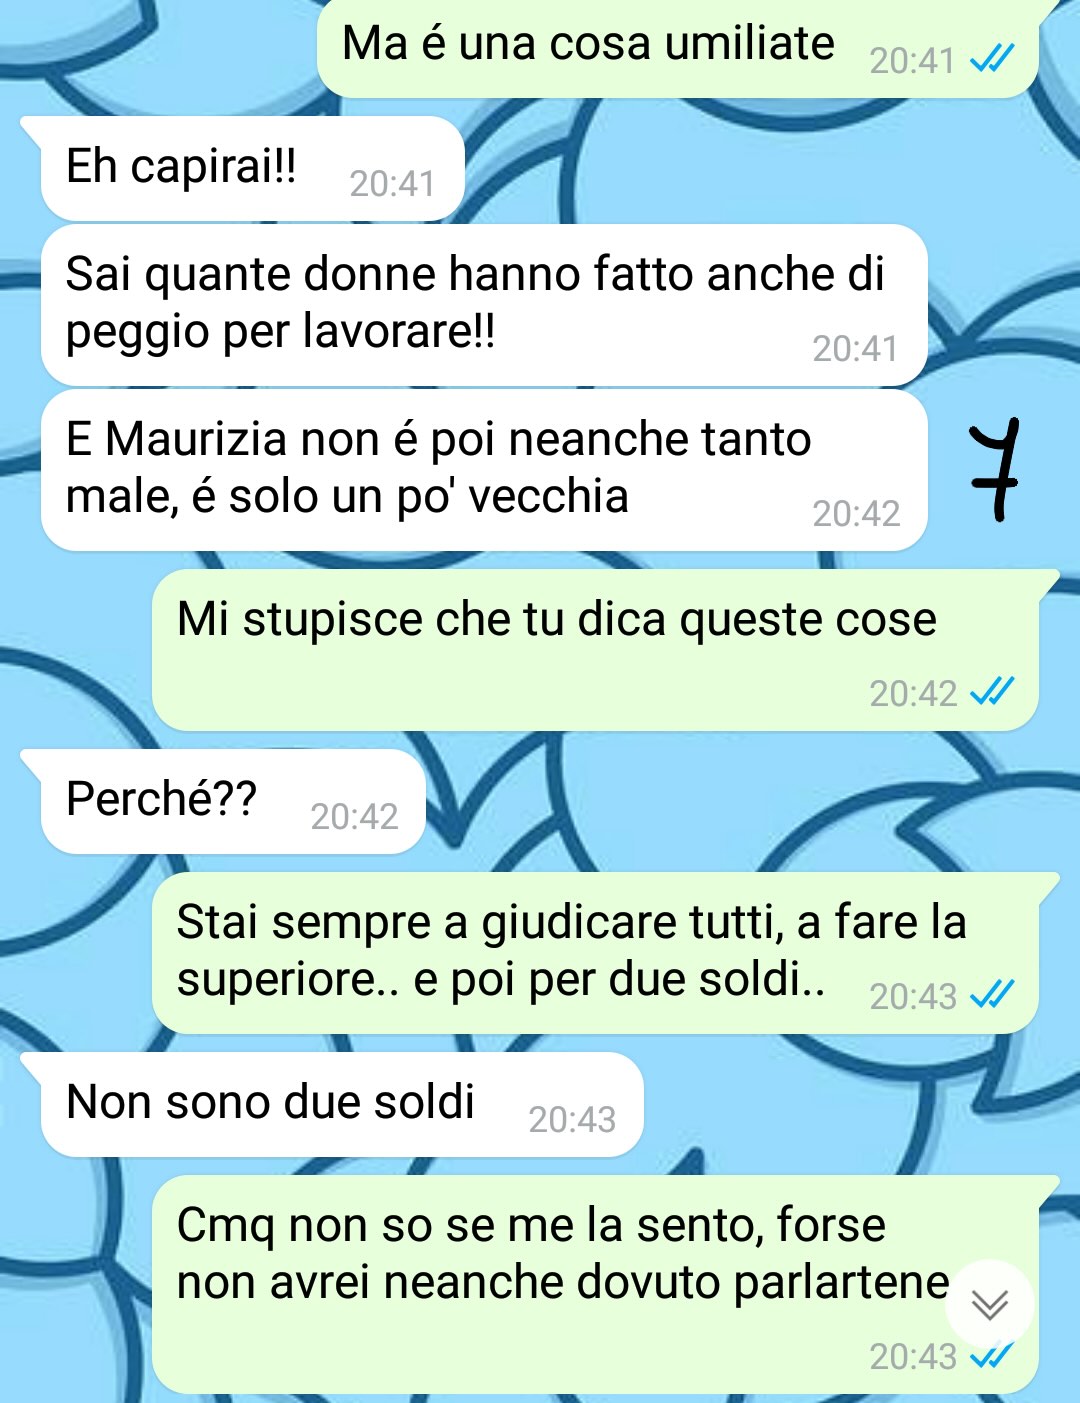The image size is (1080, 1403).
Task: Click the 20:42 timestamp on the Maurizia message
Action: coord(856,514)
